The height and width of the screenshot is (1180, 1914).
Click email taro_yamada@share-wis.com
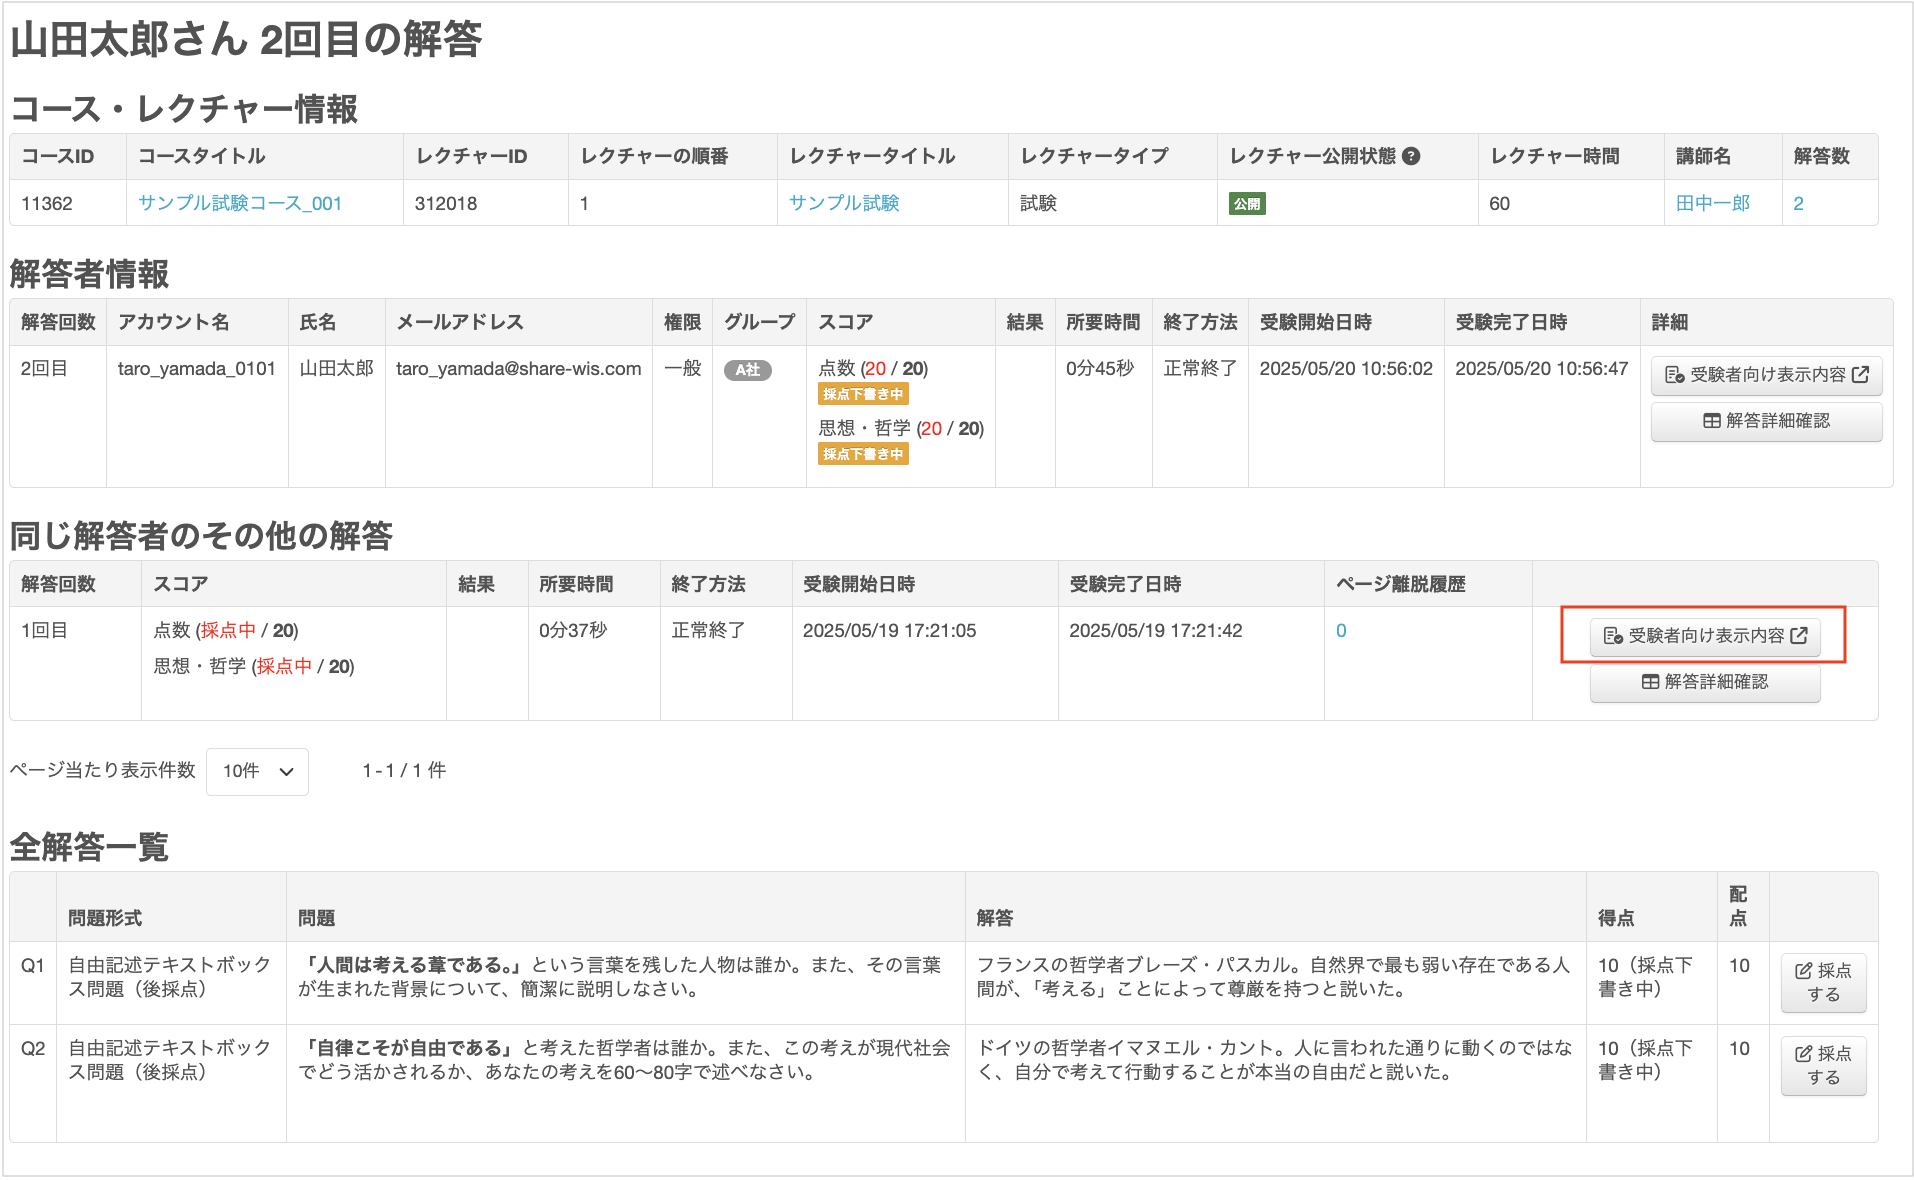tap(519, 369)
